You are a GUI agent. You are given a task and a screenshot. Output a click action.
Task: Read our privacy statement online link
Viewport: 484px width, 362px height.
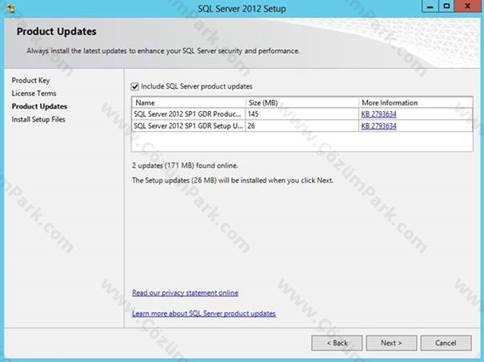pos(185,293)
